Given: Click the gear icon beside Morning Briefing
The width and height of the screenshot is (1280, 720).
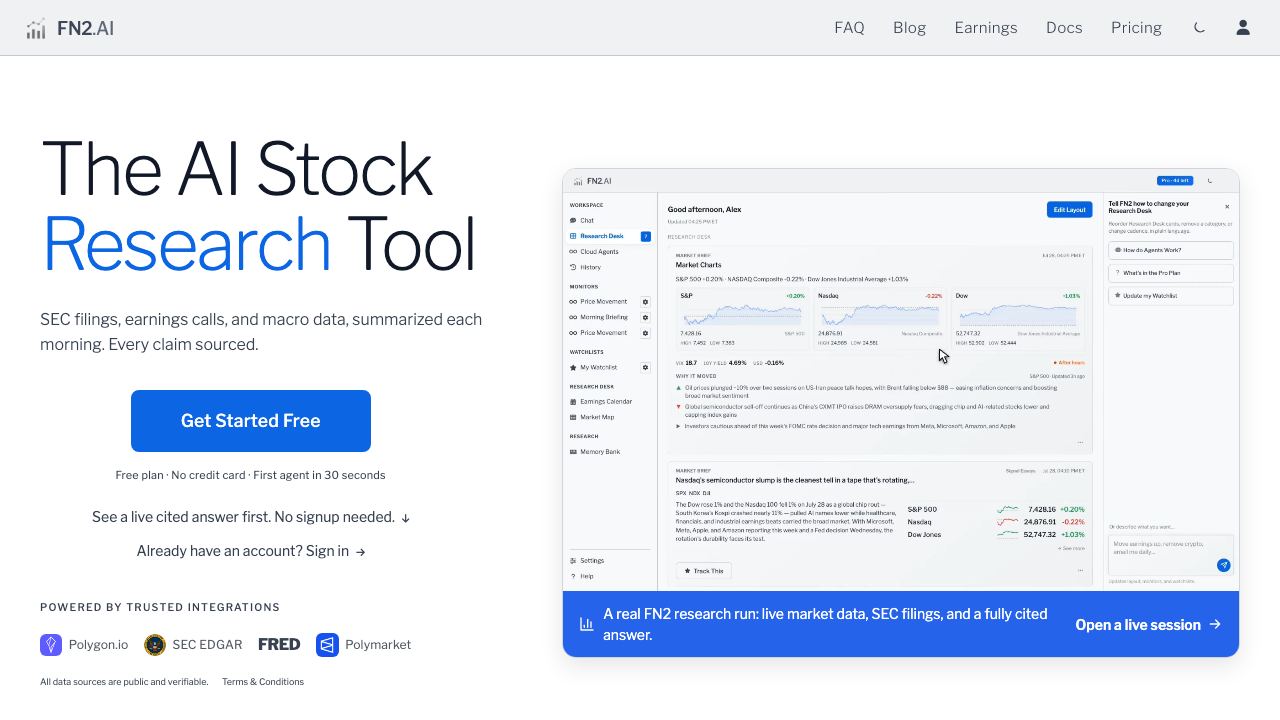Looking at the screenshot, I should (x=645, y=317).
